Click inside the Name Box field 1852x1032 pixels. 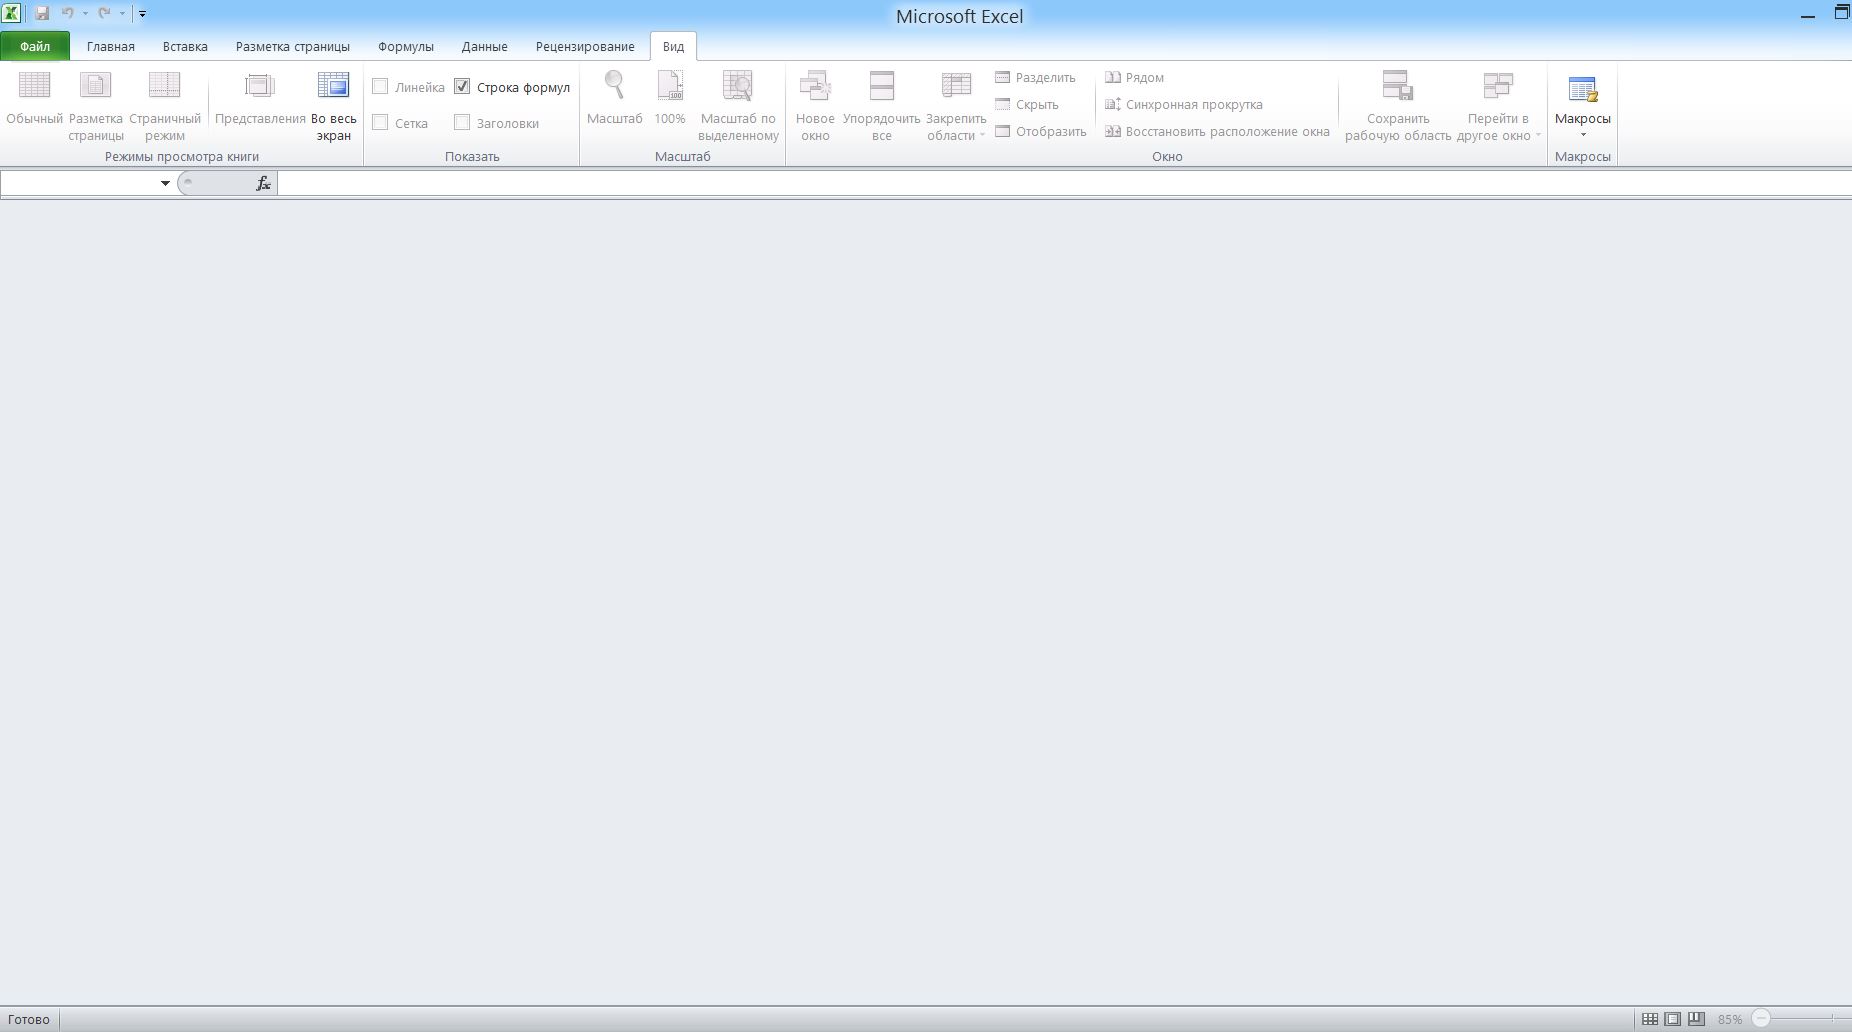[79, 183]
